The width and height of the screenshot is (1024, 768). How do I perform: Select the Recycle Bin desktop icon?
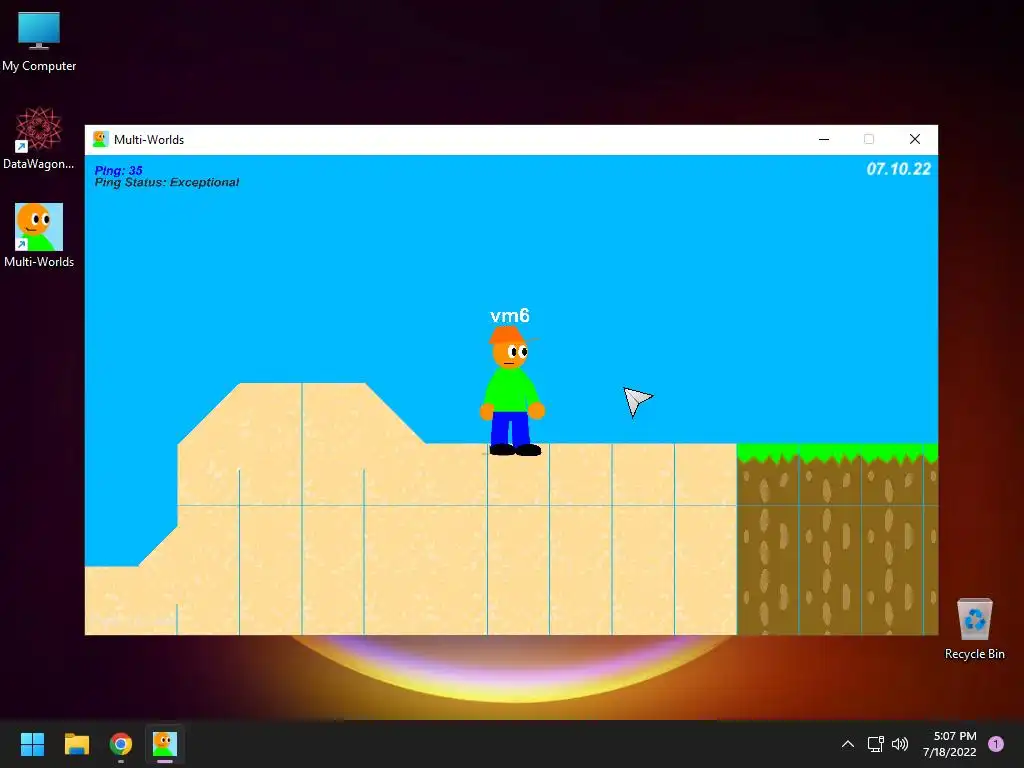tap(974, 629)
